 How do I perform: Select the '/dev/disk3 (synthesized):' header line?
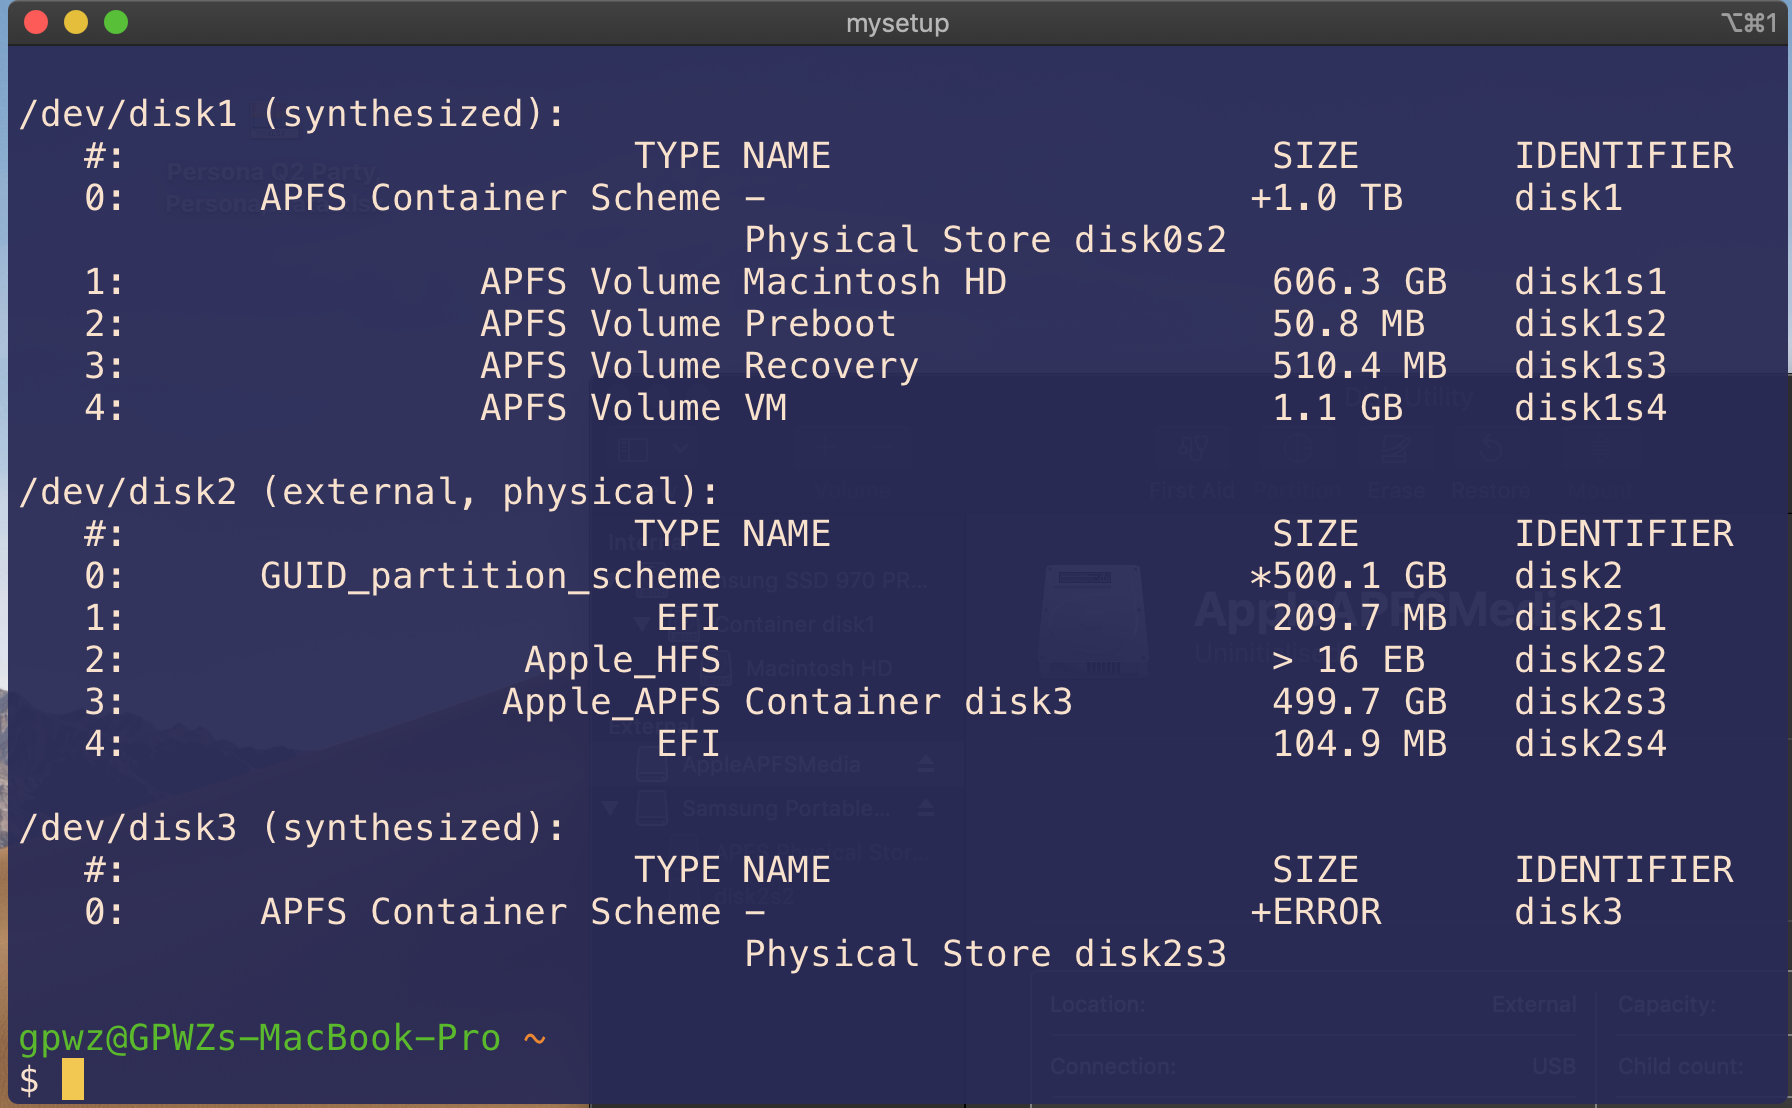pos(292,828)
